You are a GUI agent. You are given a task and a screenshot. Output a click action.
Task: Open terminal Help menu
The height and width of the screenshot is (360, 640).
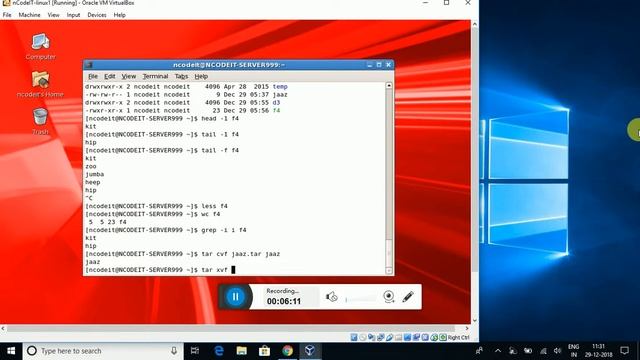201,76
